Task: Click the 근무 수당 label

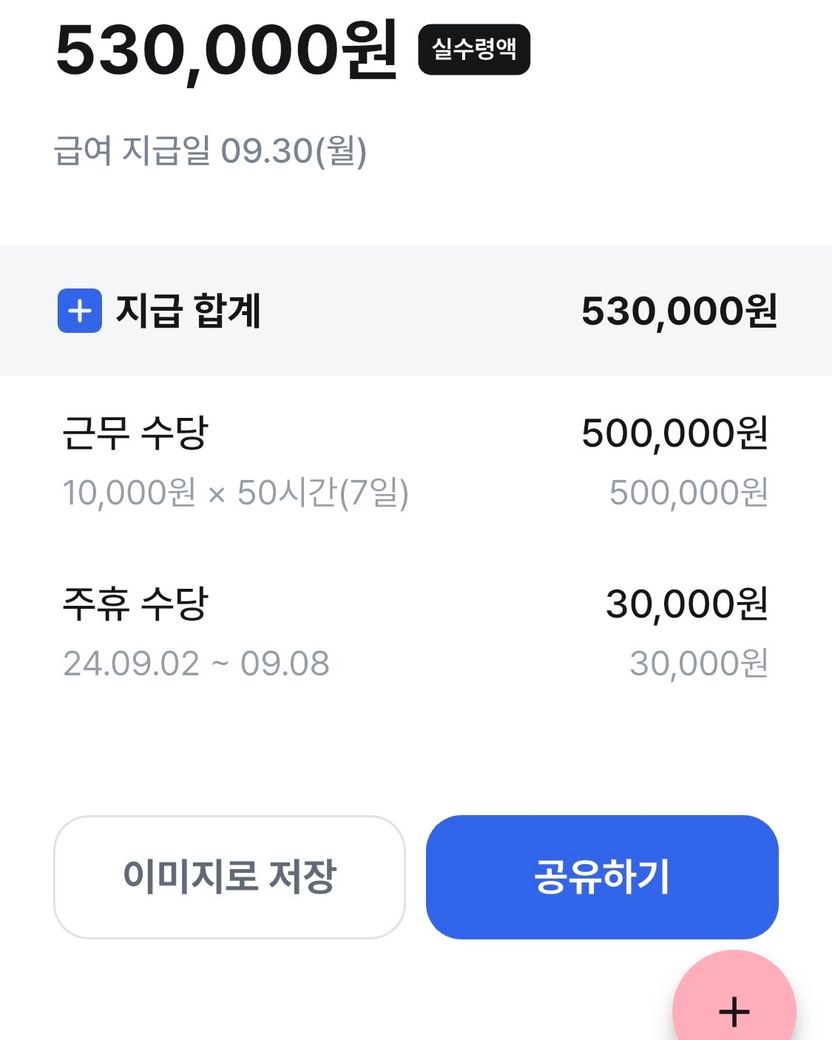Action: tap(135, 434)
